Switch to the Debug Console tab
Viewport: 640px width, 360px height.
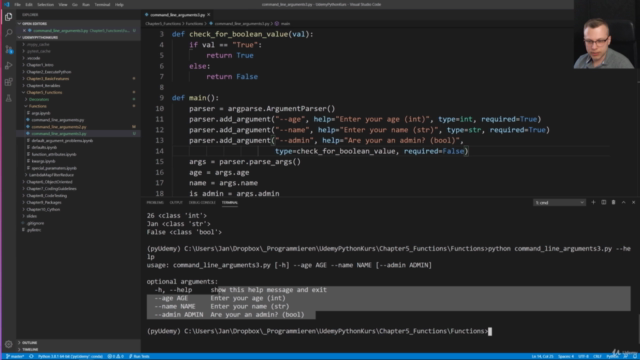202,202
